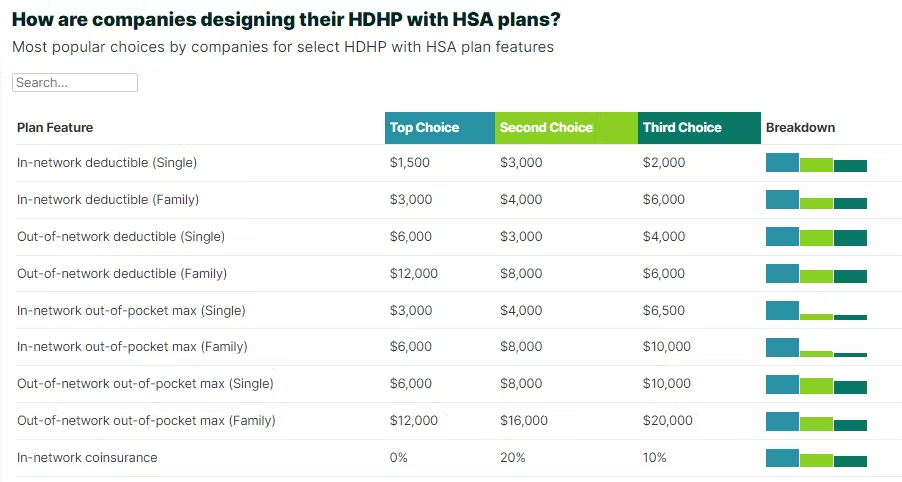The width and height of the screenshot is (902, 482).
Task: Click the Third Choice column header
Action: [682, 128]
